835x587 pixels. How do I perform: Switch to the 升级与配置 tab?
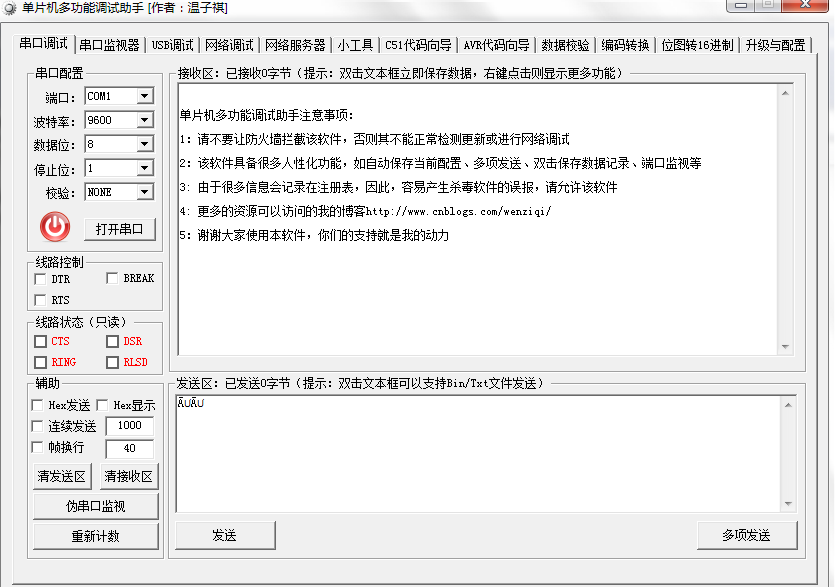click(775, 45)
